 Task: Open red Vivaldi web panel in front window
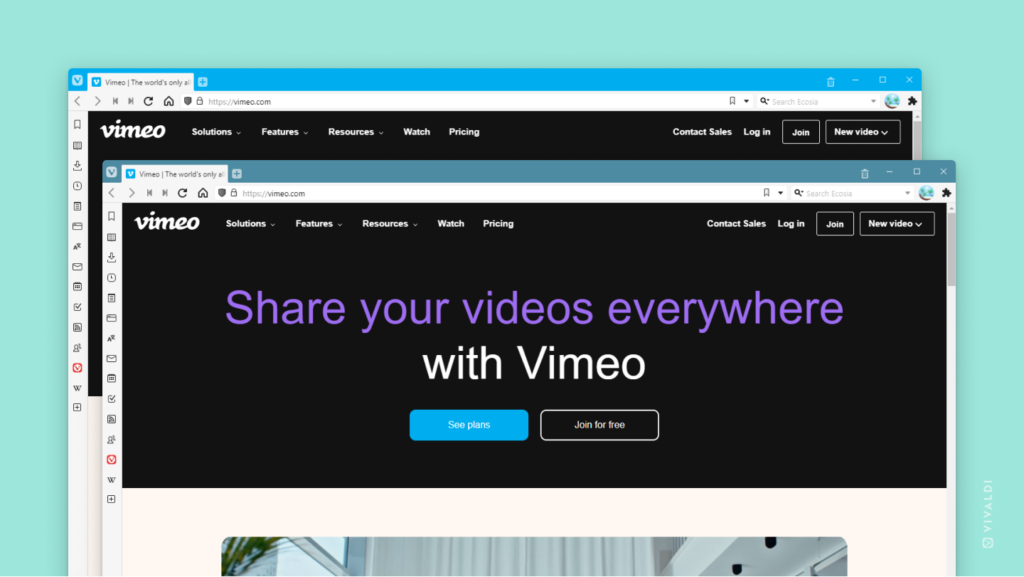(x=112, y=460)
